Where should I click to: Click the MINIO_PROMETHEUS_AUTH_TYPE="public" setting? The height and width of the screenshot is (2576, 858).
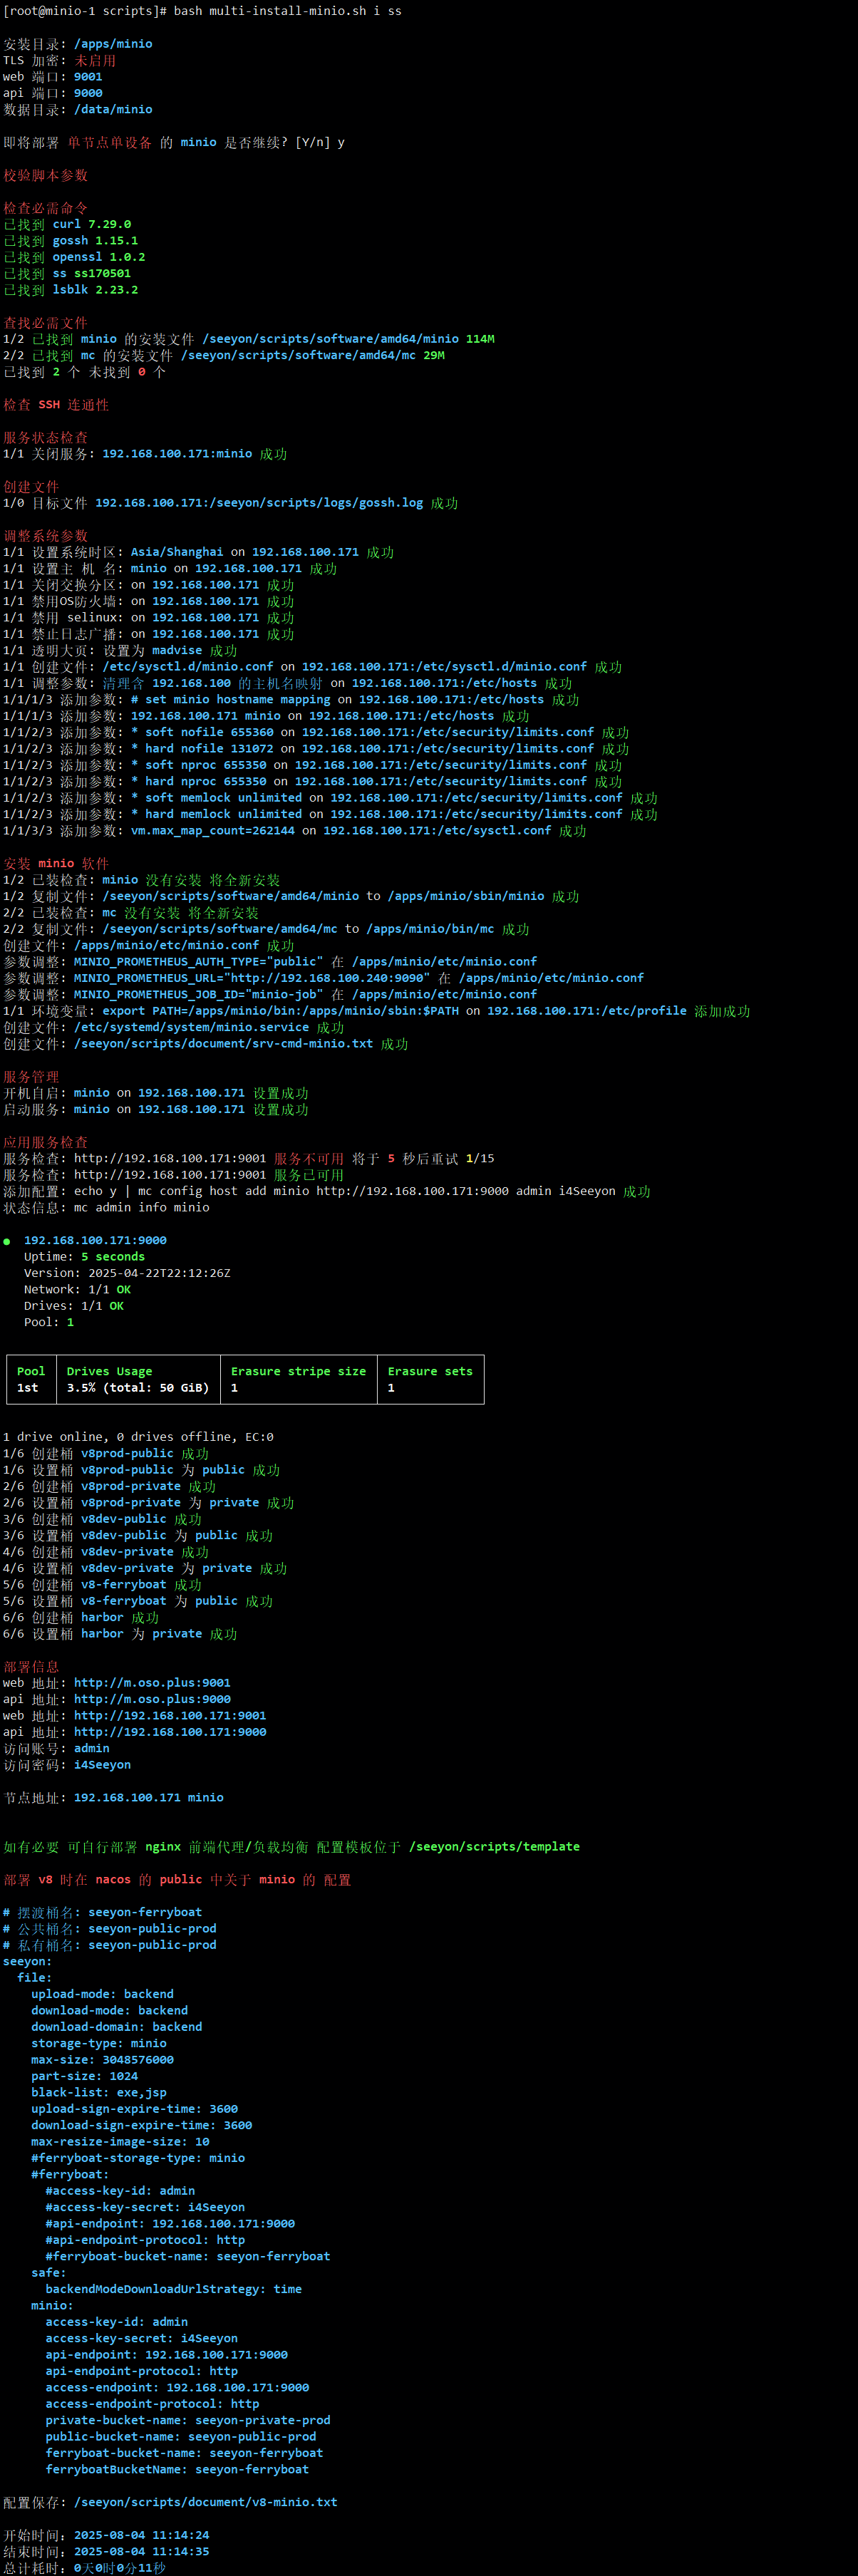pos(198,962)
